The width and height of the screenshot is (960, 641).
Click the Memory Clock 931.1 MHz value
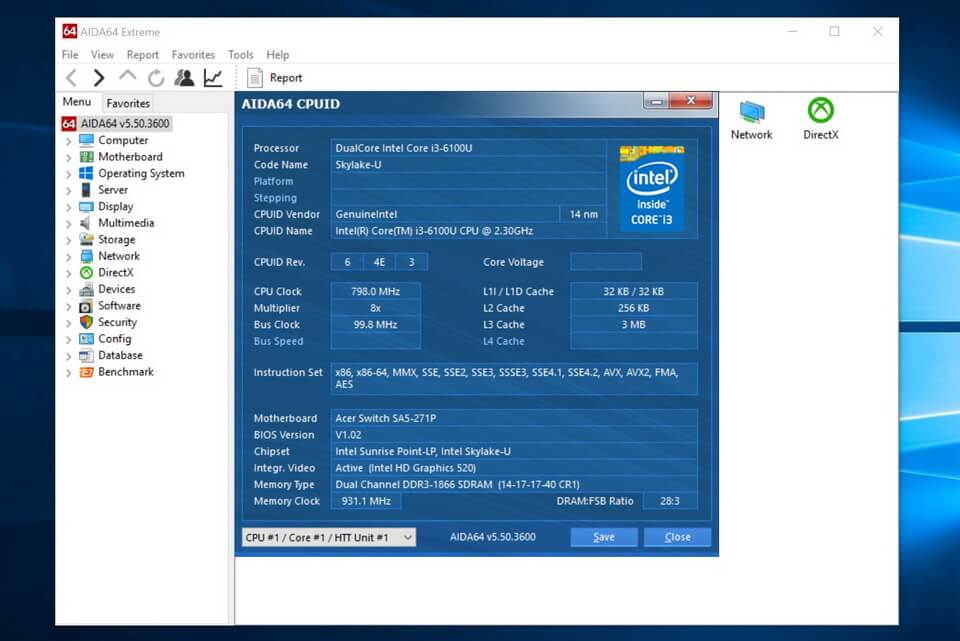coord(366,501)
